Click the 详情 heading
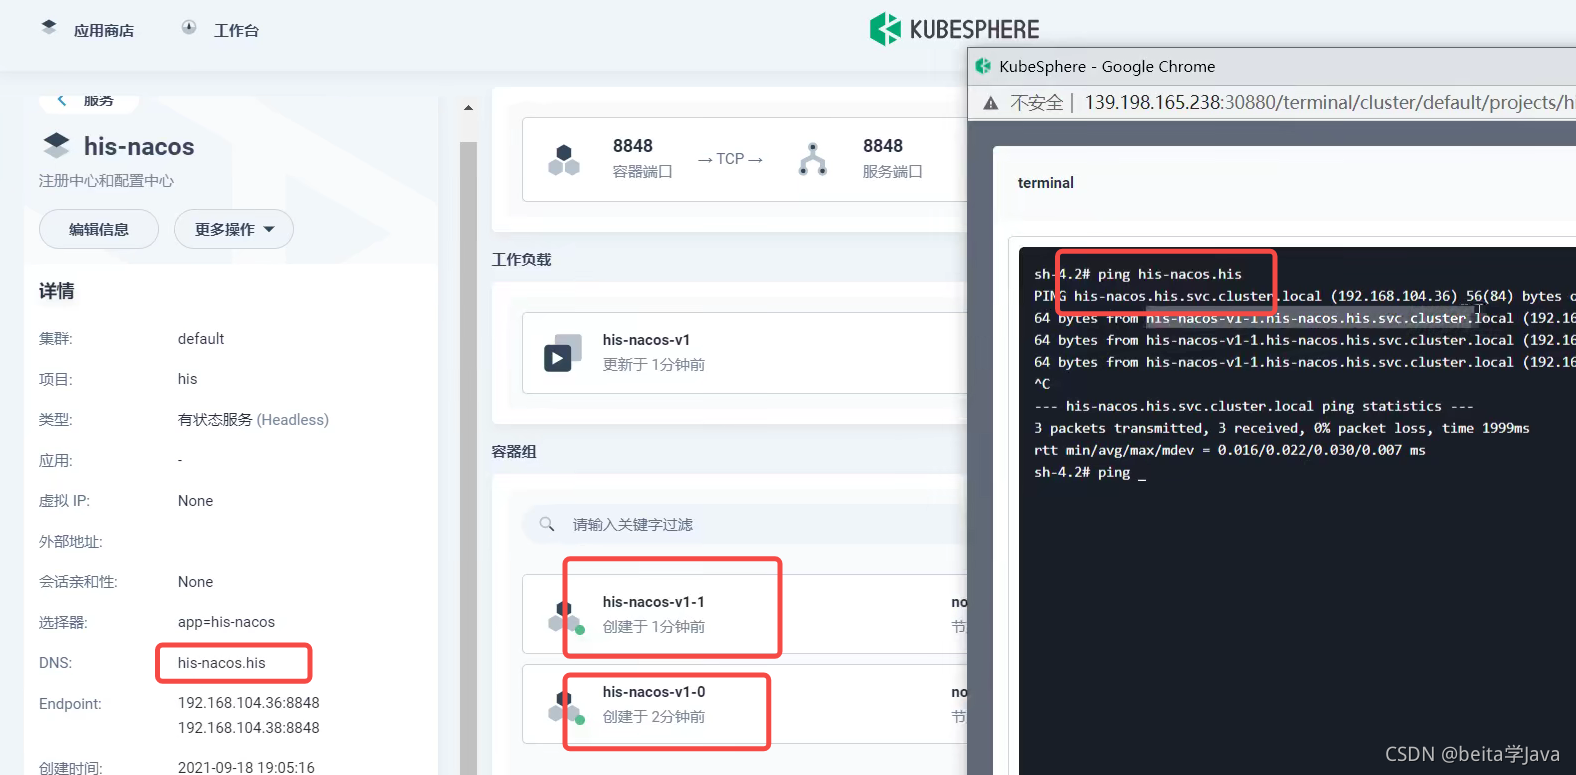Viewport: 1576px width, 775px height. (x=56, y=291)
